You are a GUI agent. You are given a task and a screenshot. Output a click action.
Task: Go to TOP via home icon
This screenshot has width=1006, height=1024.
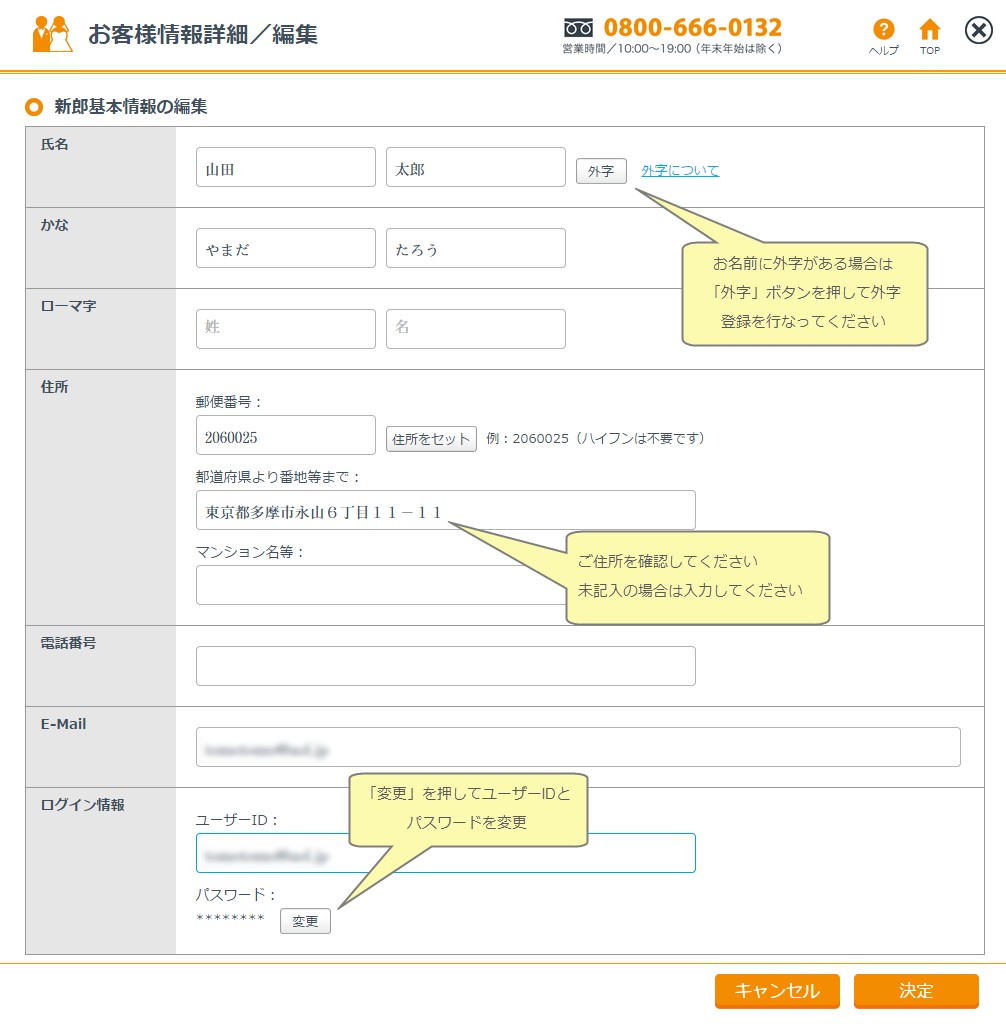point(930,30)
